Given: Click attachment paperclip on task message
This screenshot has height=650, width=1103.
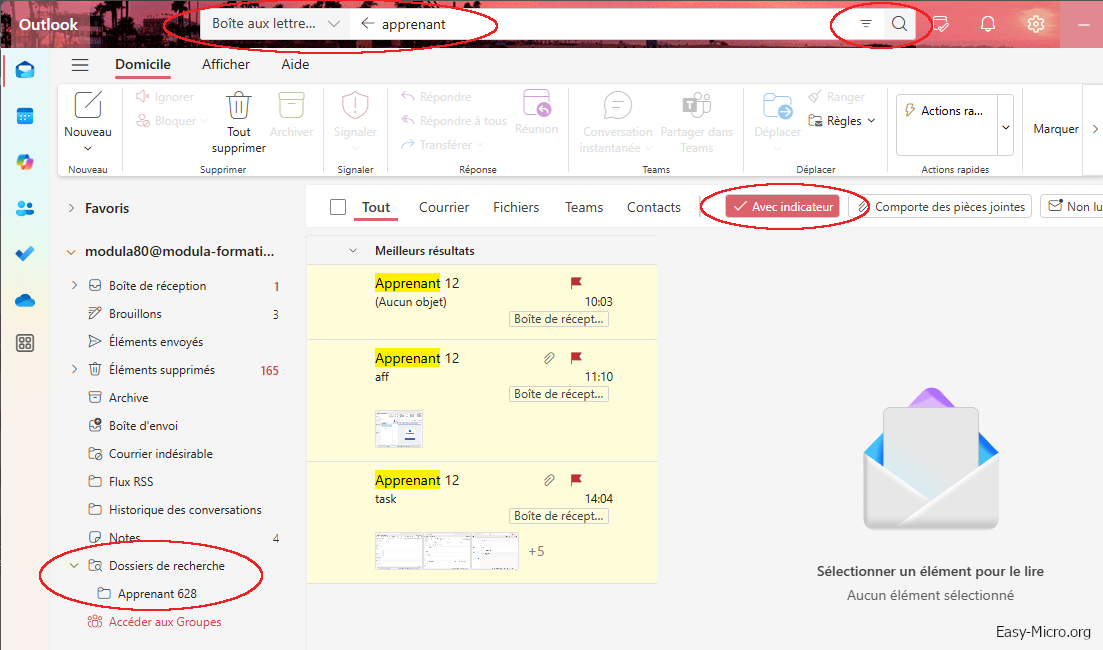Looking at the screenshot, I should point(549,480).
